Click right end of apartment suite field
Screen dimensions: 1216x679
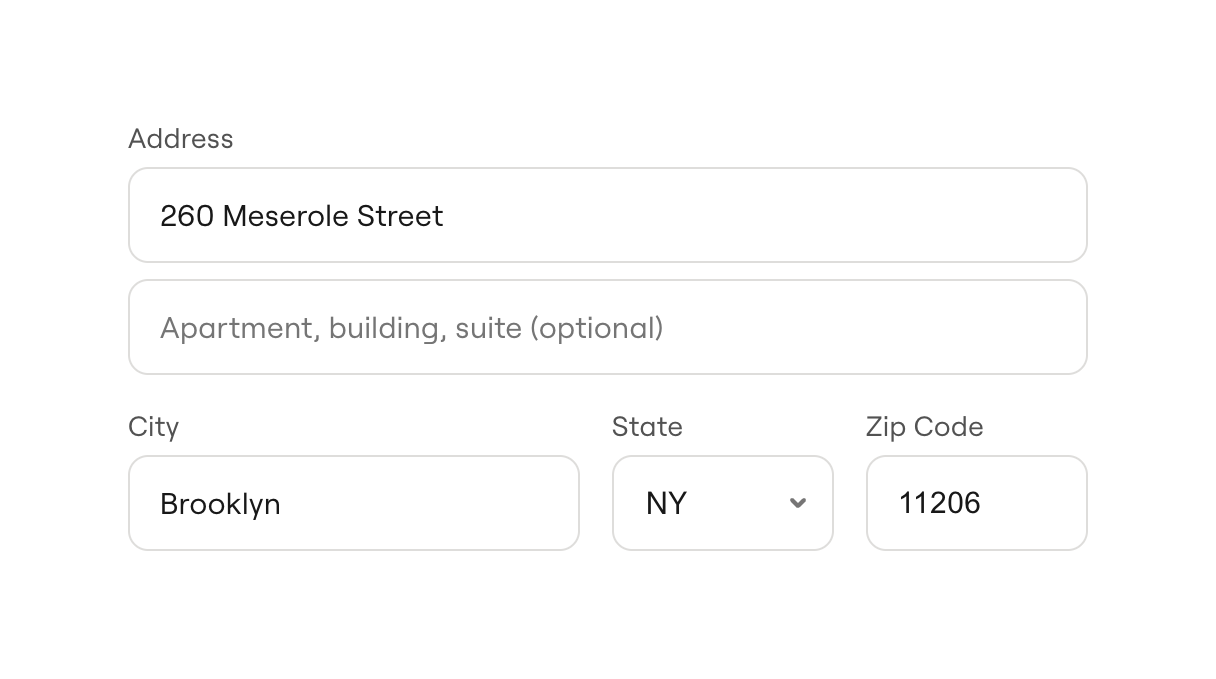pyautogui.click(x=1000, y=327)
